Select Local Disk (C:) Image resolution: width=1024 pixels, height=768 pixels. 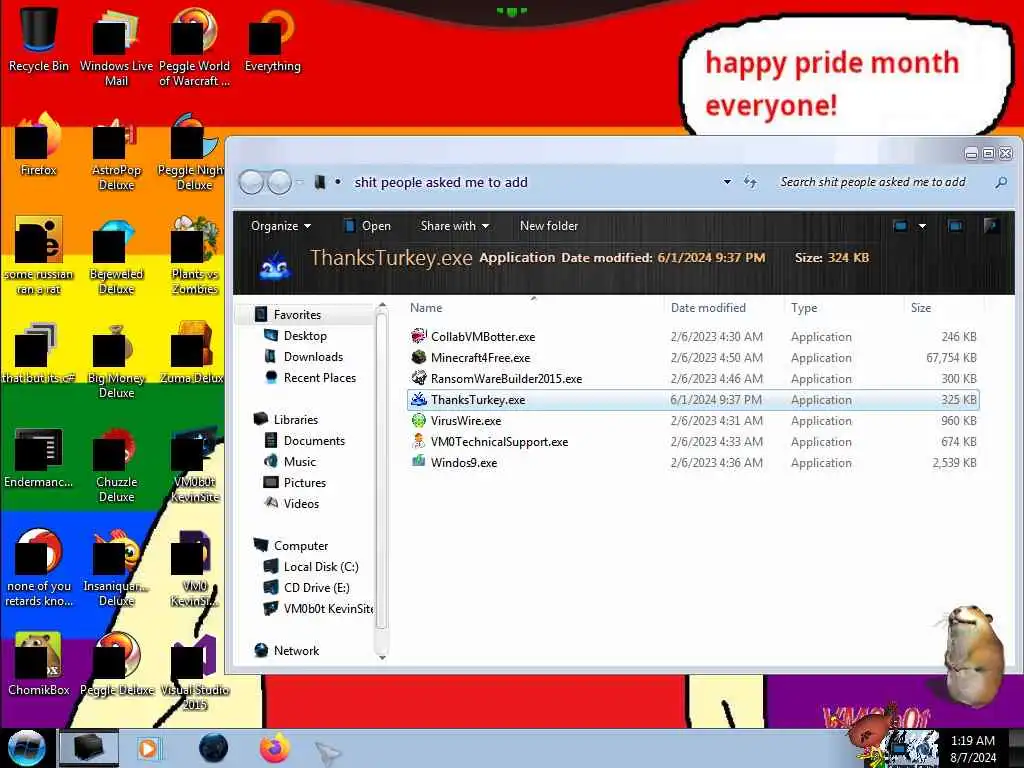(x=321, y=567)
